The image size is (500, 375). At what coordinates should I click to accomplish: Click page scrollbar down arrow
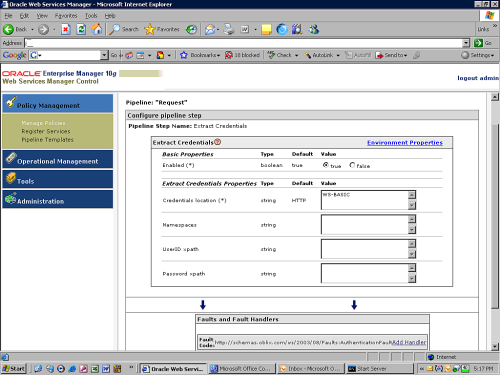495,347
